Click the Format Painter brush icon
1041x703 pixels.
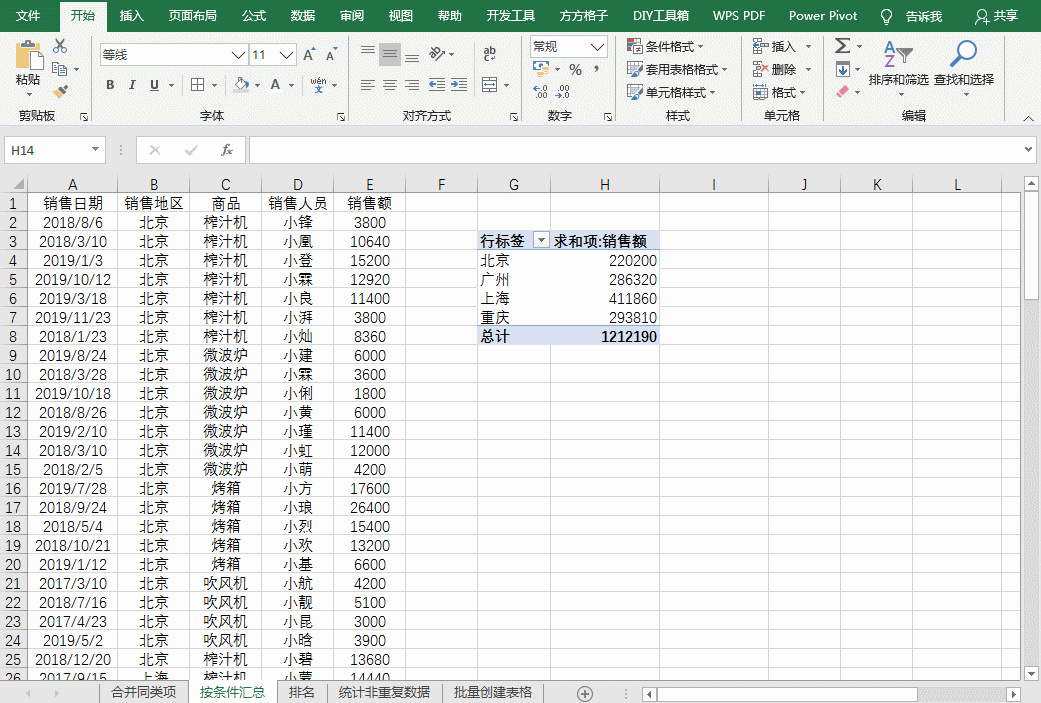point(60,91)
